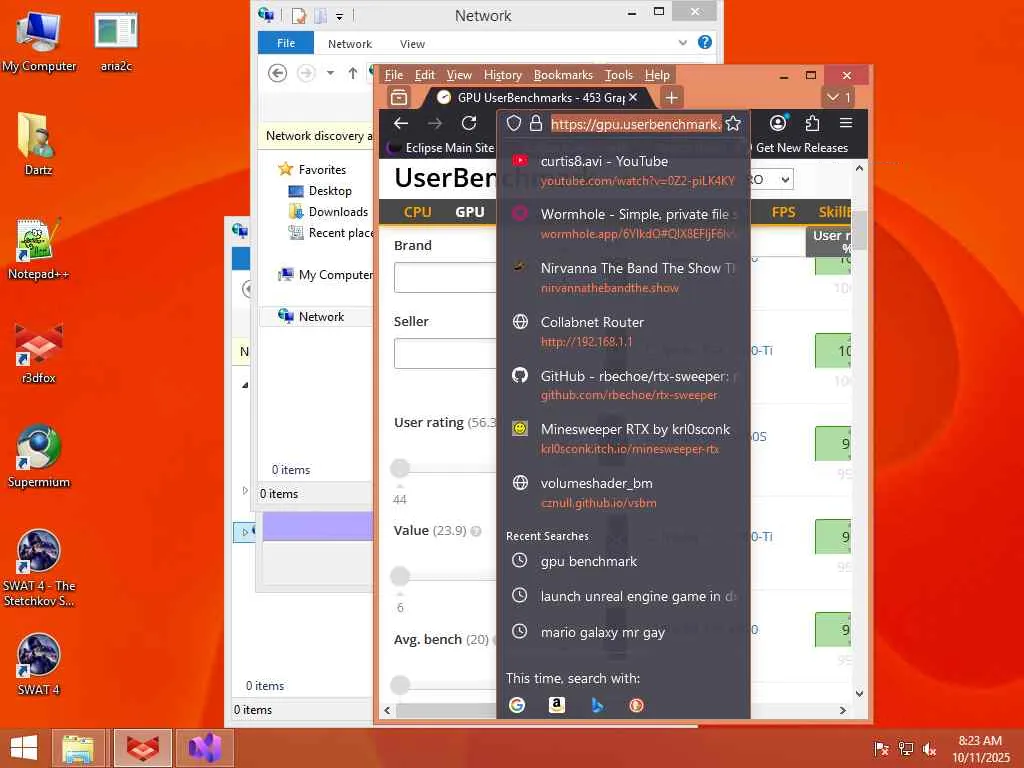
Task: Click the Avg. bench slider handle
Action: tap(400, 684)
